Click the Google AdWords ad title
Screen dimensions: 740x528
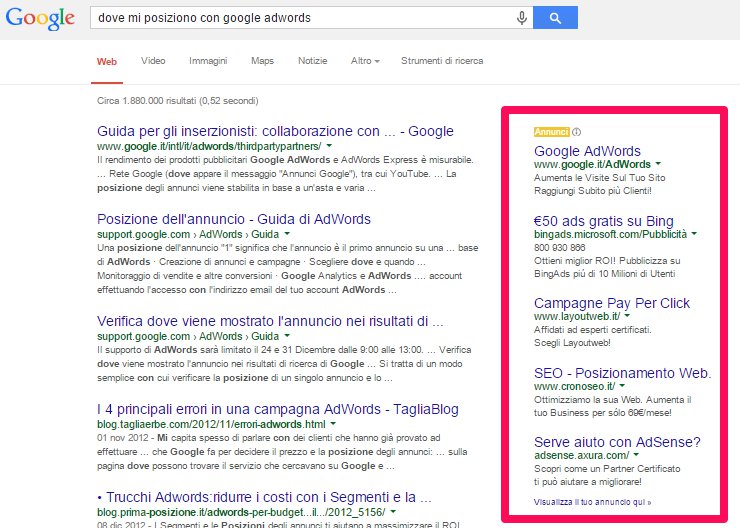tap(587, 151)
